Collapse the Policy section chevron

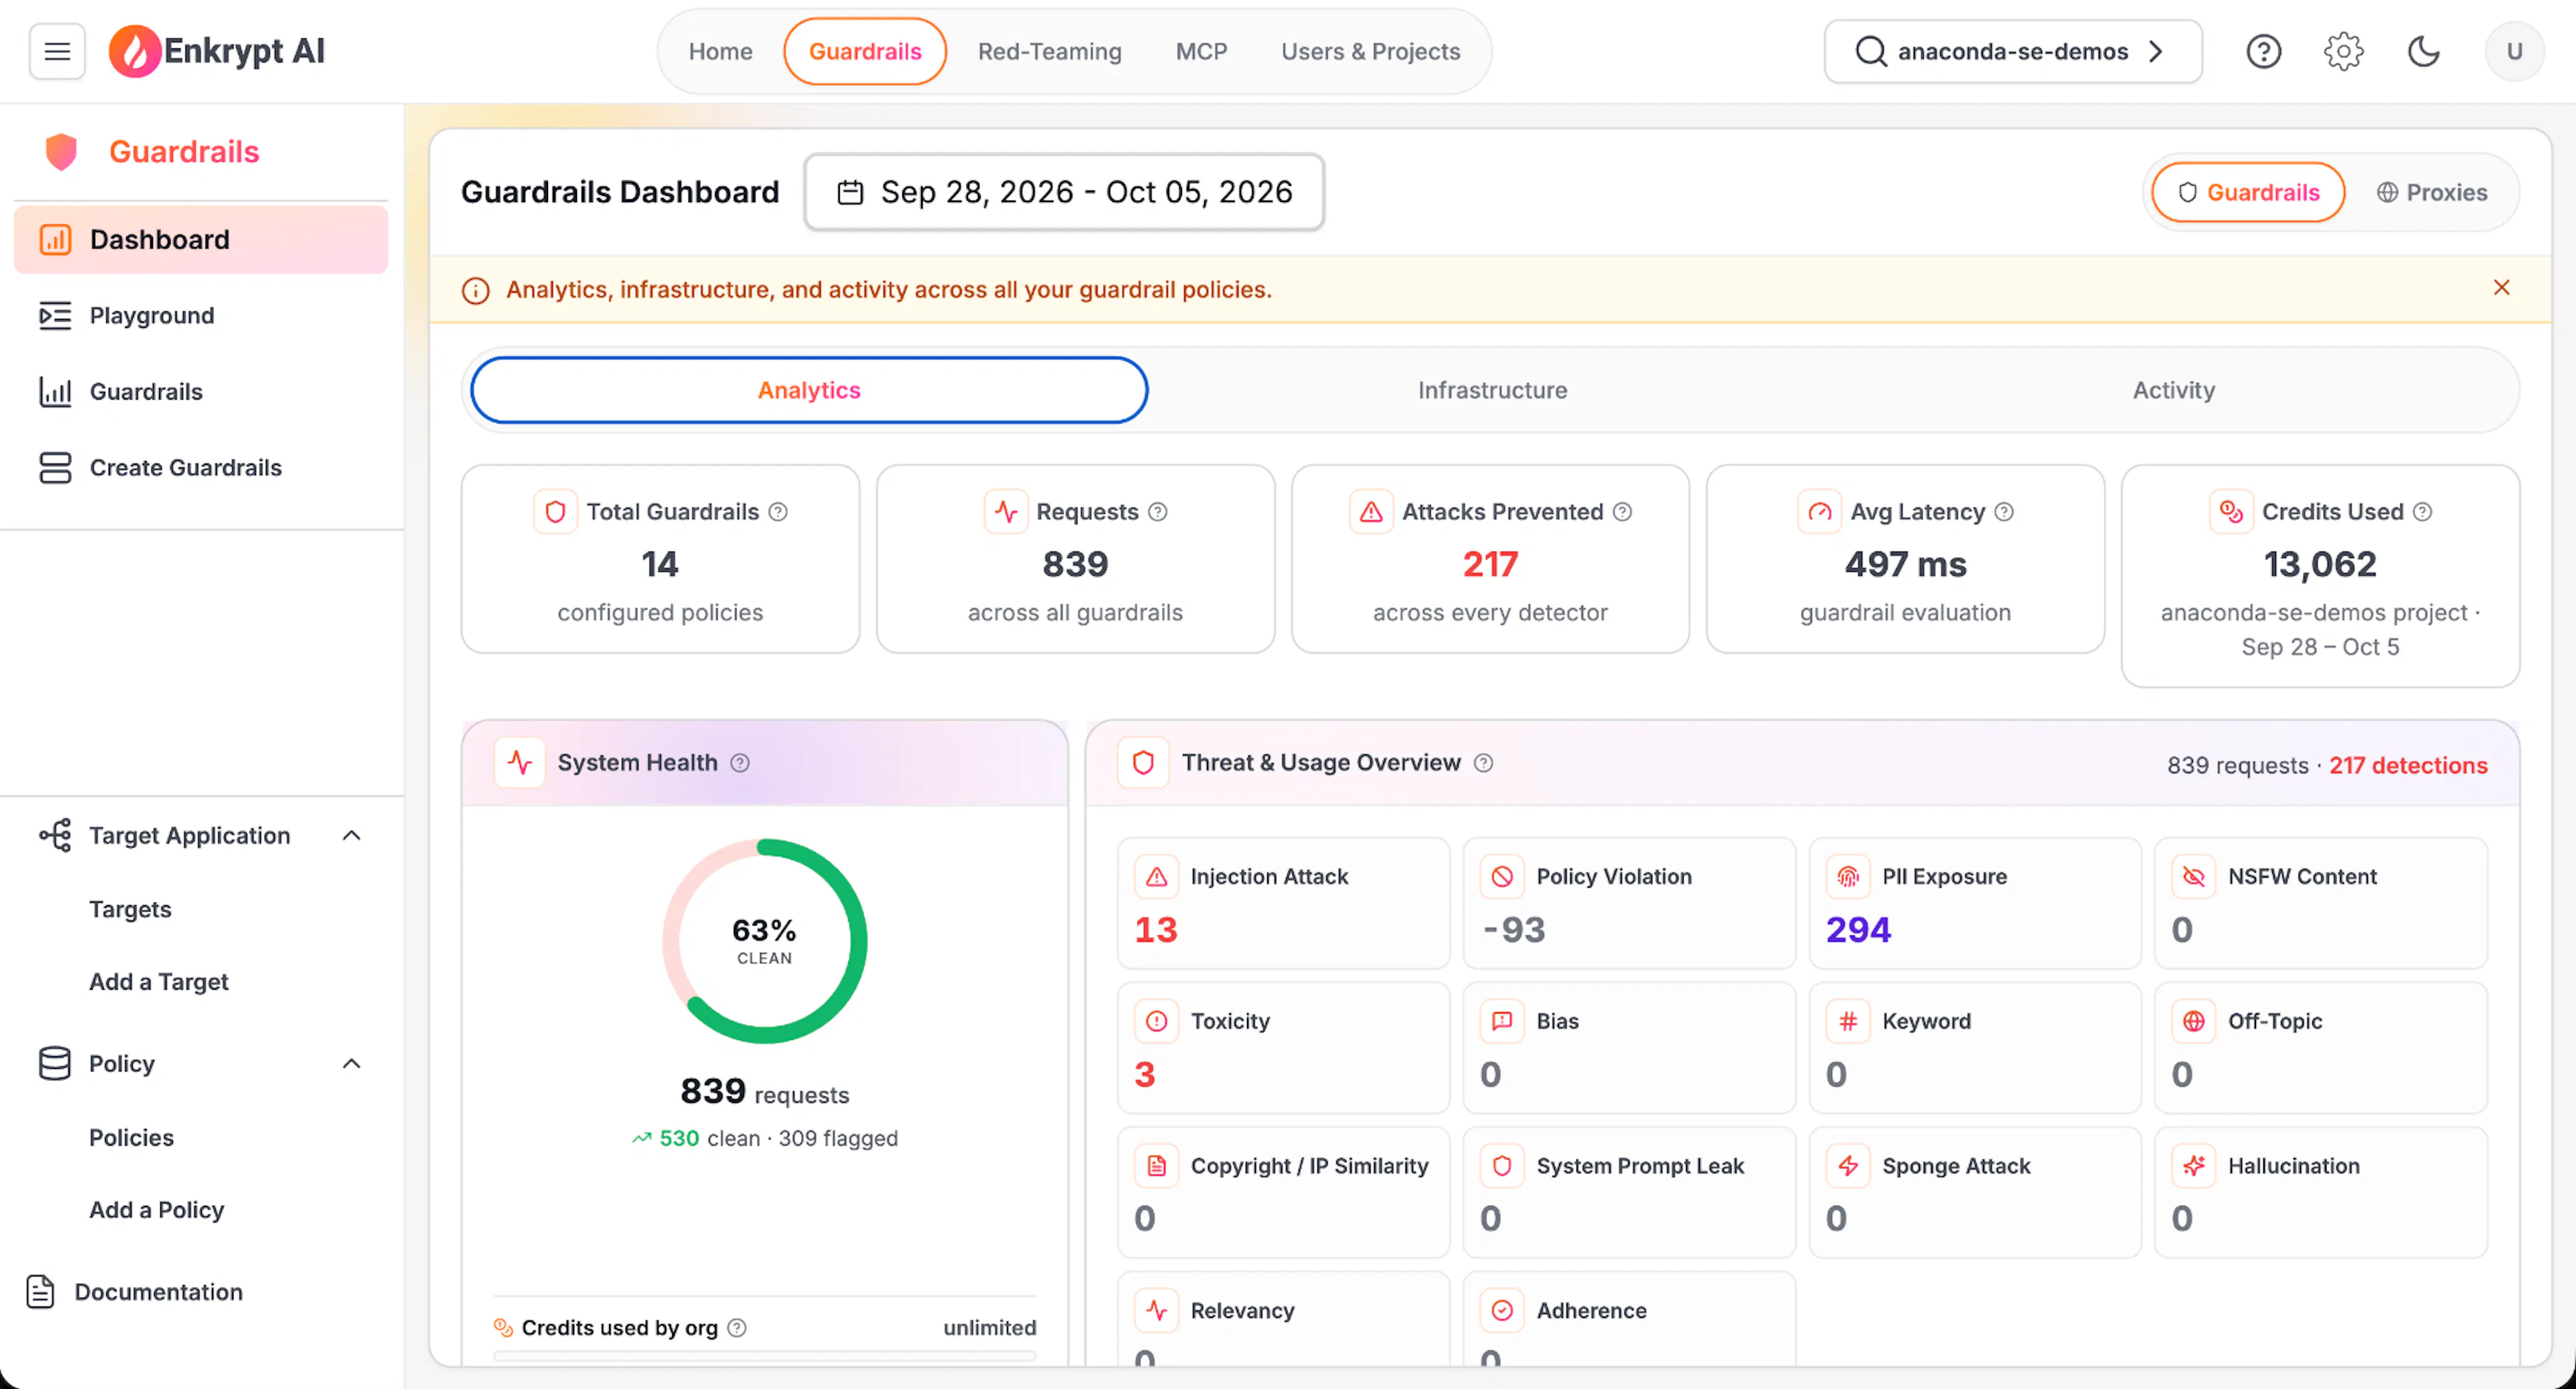tap(351, 1064)
